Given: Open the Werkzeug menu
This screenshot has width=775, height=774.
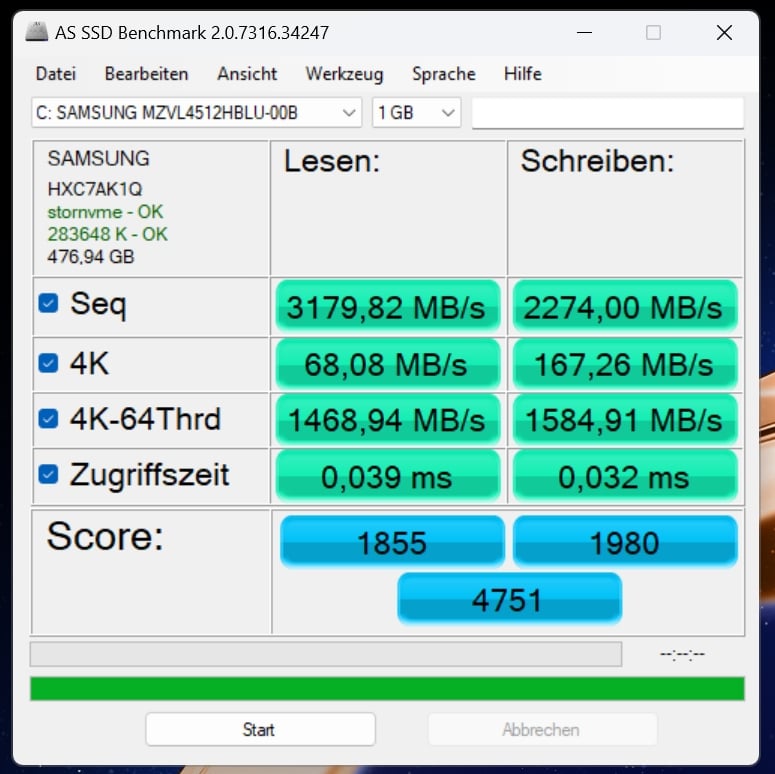Looking at the screenshot, I should [344, 74].
